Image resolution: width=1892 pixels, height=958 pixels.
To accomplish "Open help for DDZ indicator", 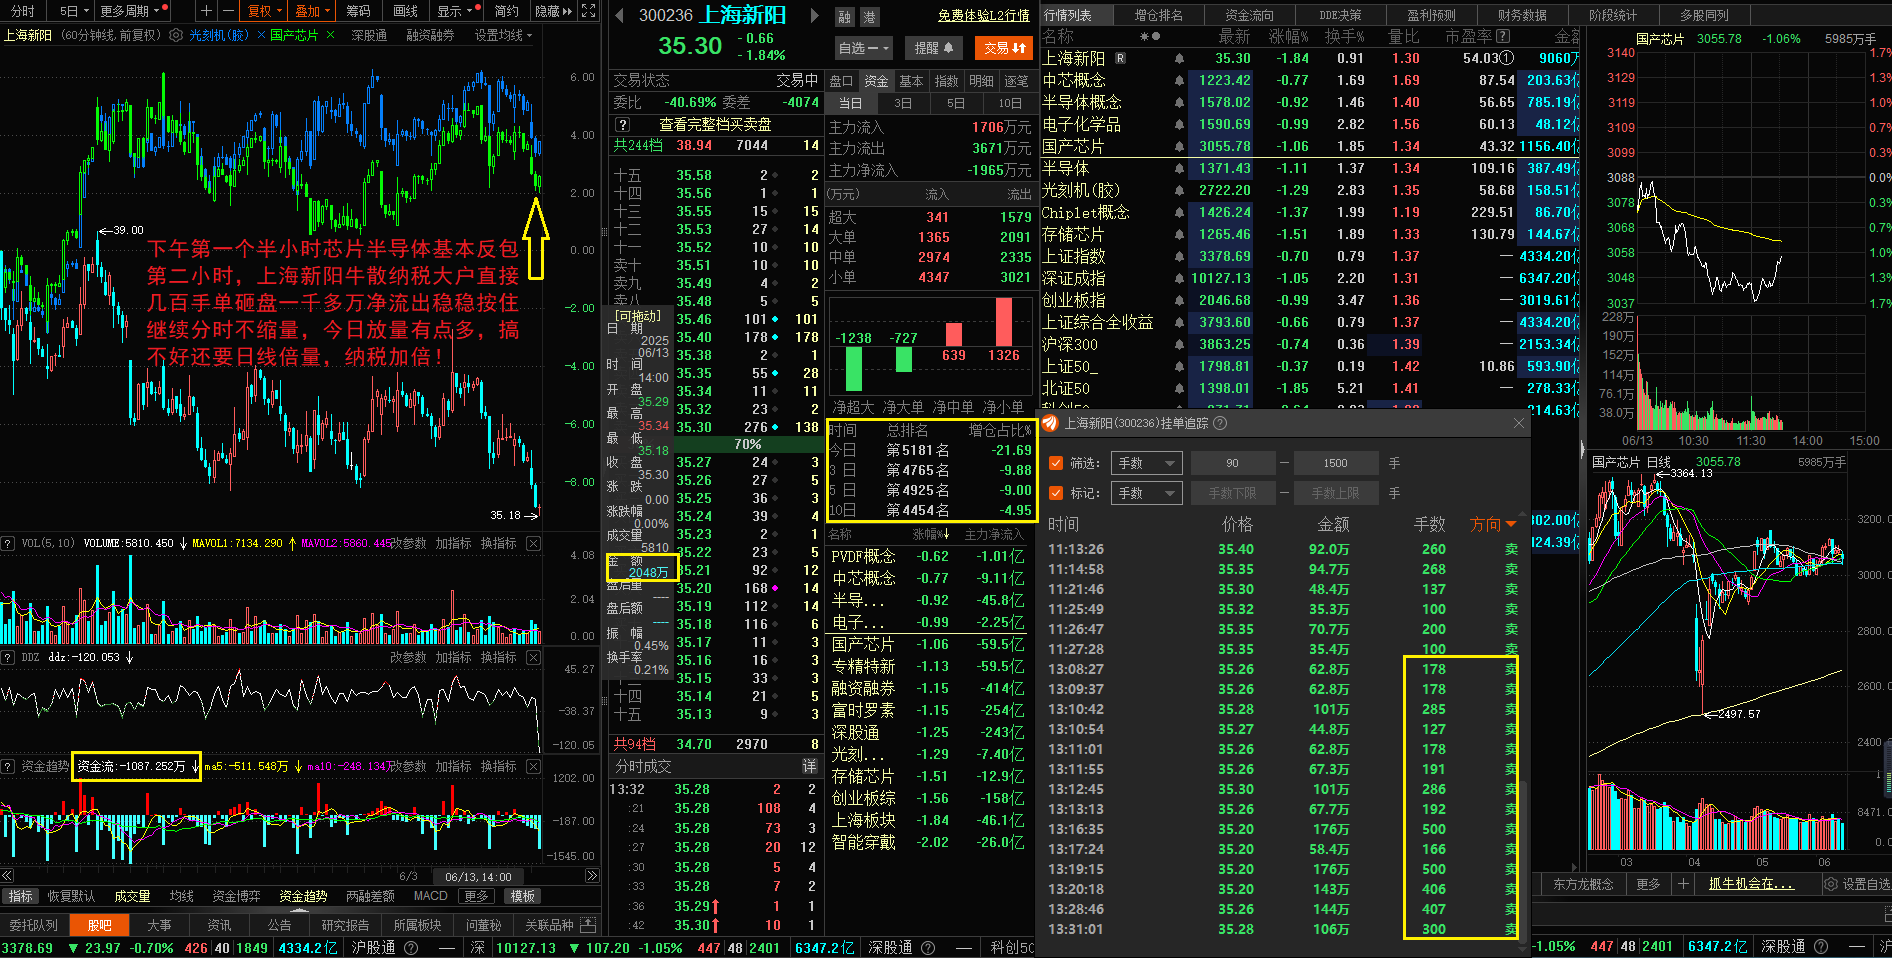I will tap(8, 657).
